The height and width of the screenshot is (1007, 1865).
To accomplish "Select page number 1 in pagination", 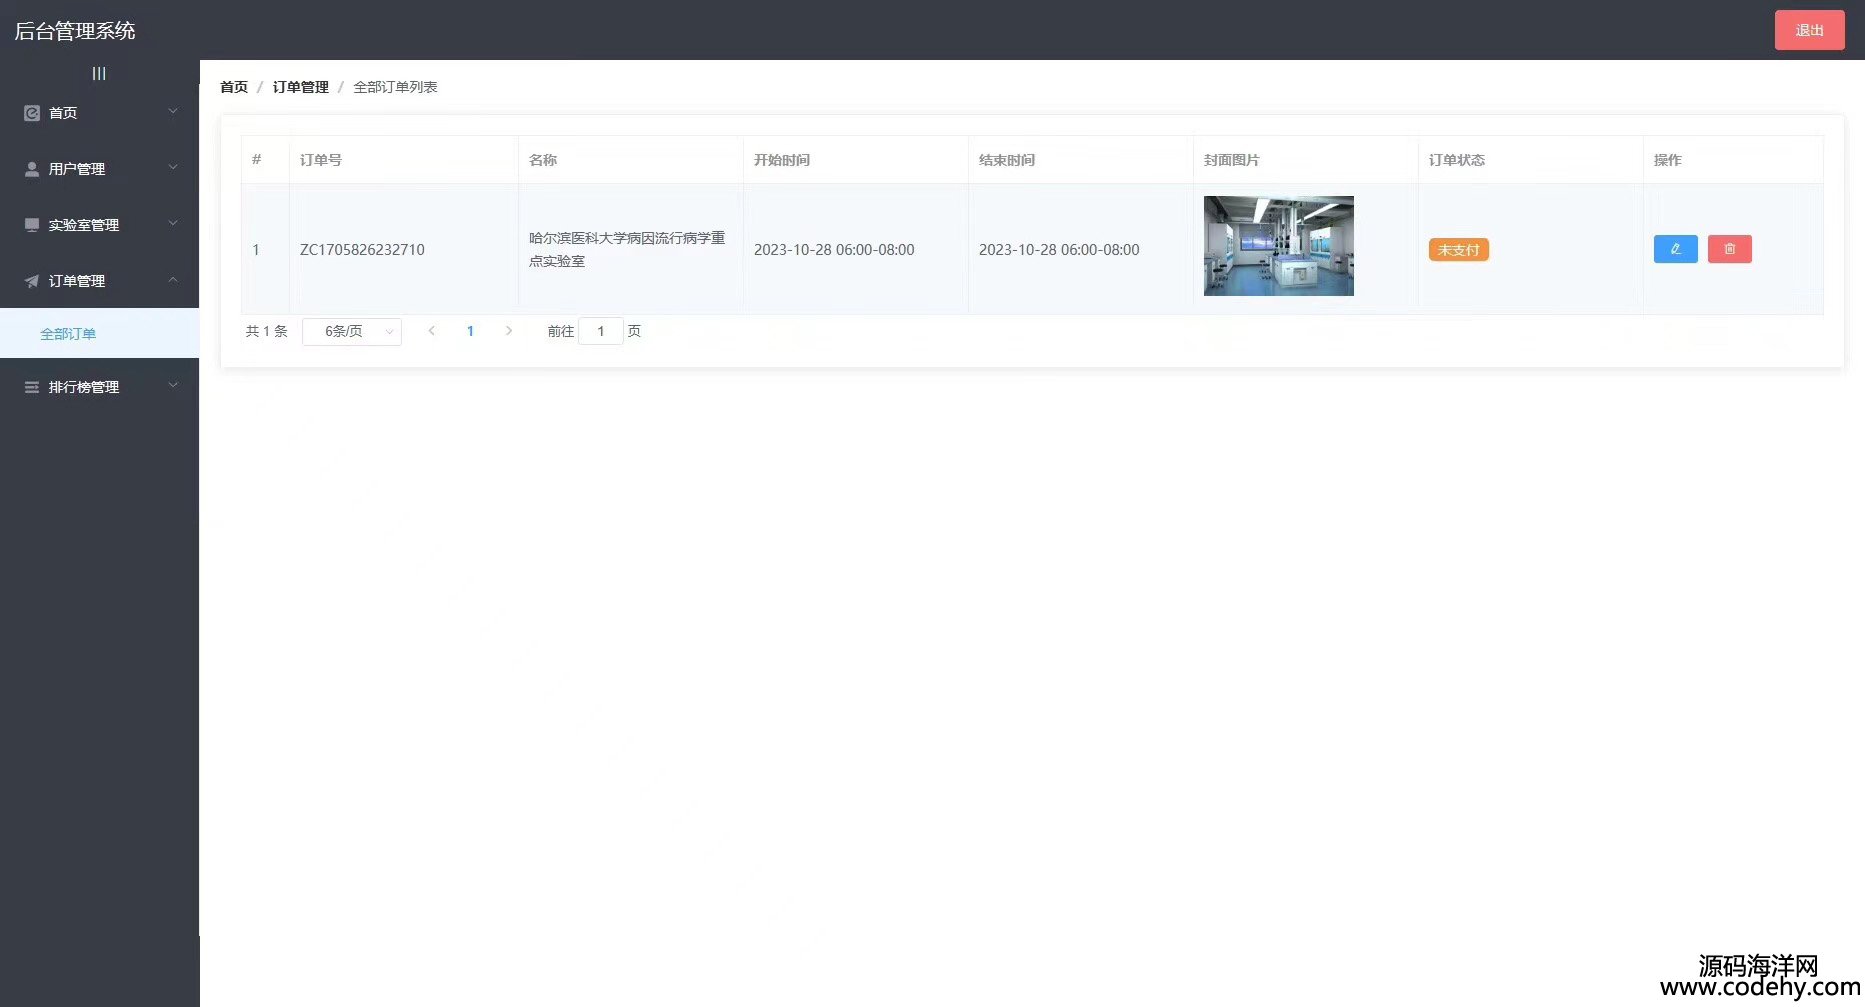I will (x=470, y=331).
